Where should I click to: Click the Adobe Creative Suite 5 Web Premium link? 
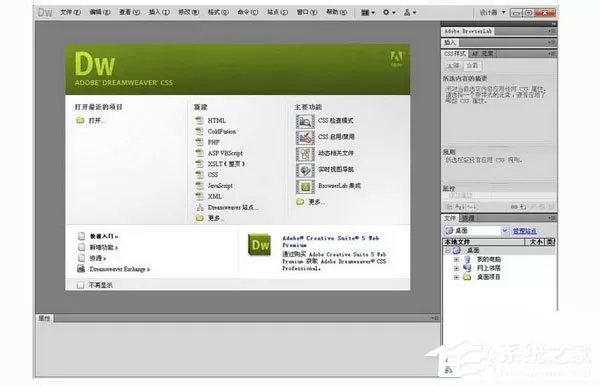tap(331, 241)
